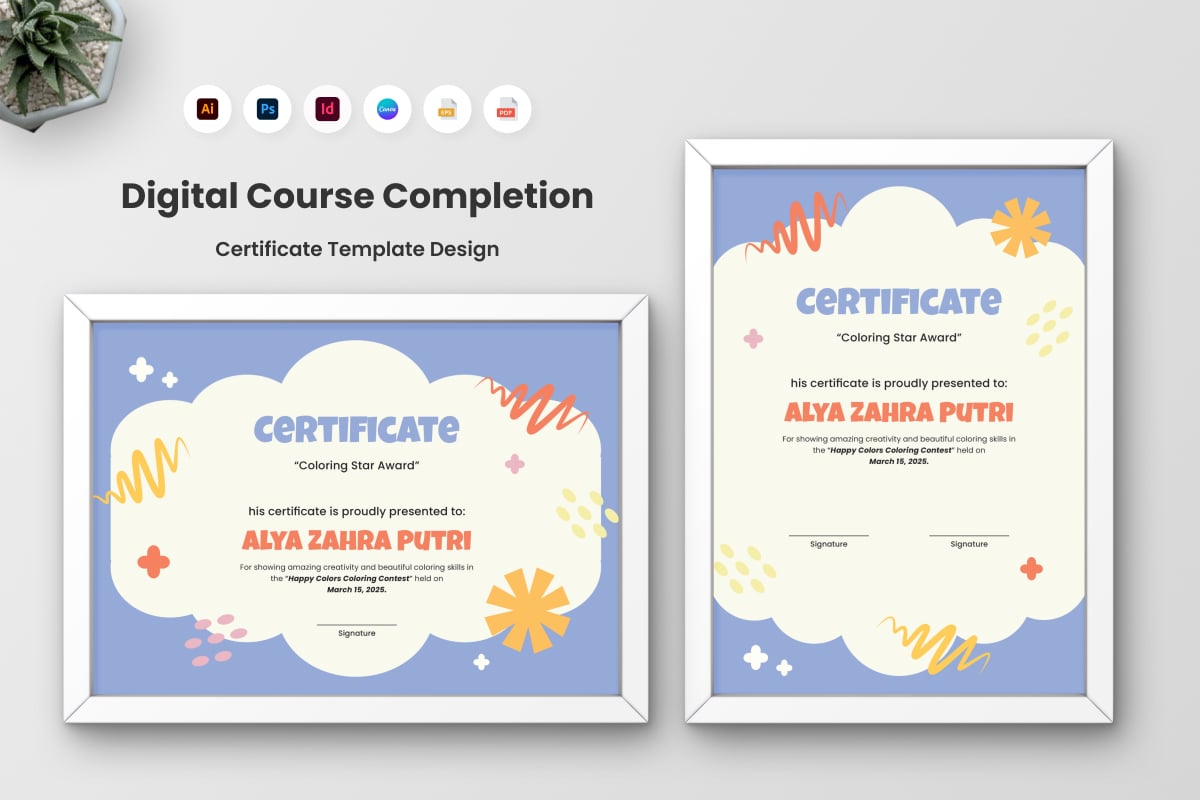Open the Canva format icon
The height and width of the screenshot is (800, 1200).
(x=387, y=109)
